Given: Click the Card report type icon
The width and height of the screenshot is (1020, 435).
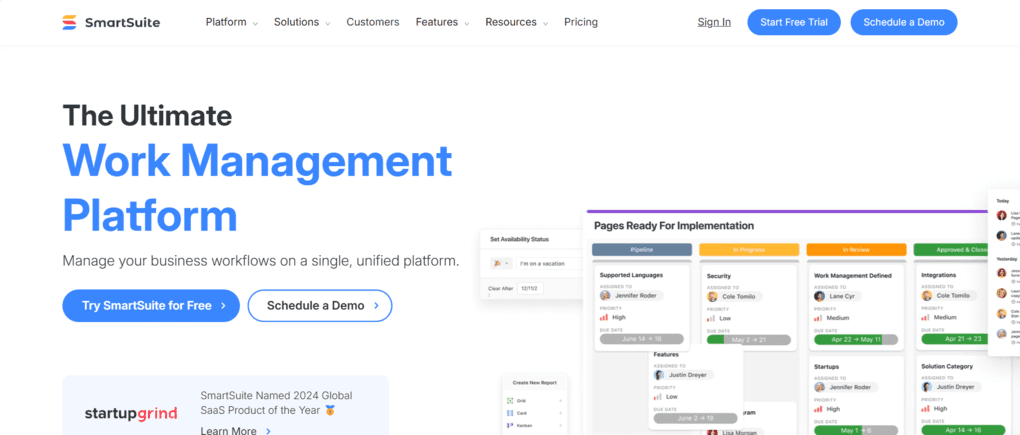Looking at the screenshot, I should (509, 413).
